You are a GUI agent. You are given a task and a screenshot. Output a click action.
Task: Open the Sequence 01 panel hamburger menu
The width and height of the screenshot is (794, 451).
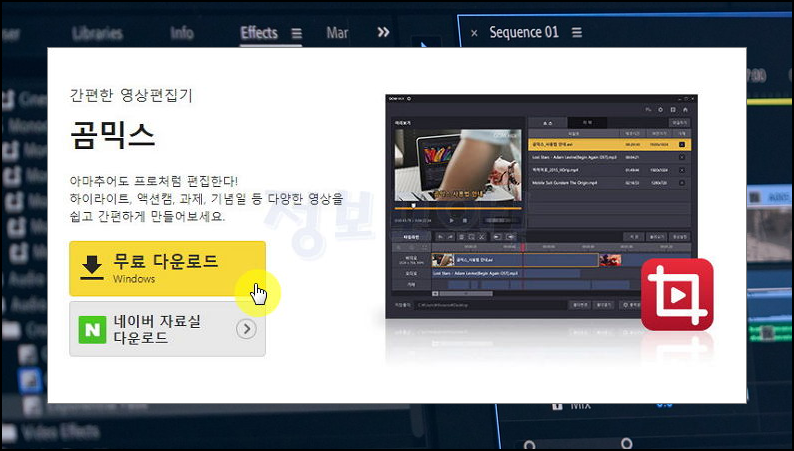[x=577, y=32]
